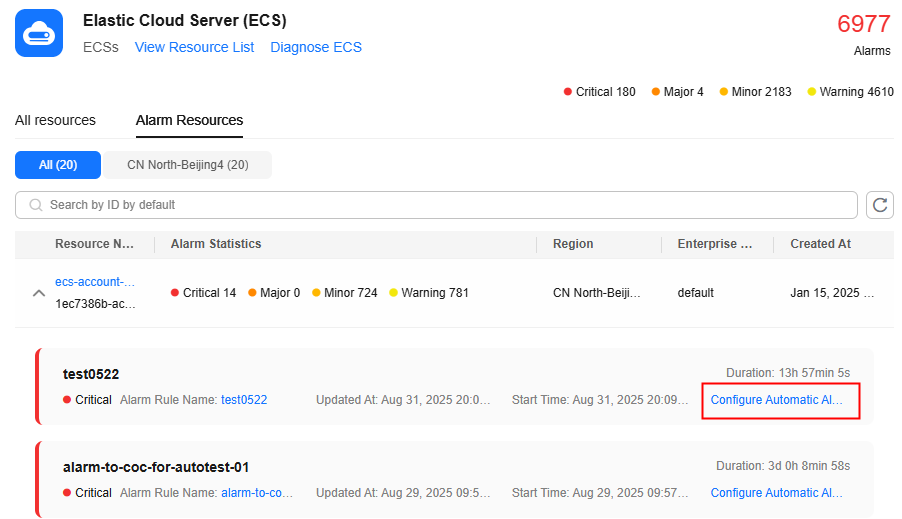Viewport: 902px width, 519px height.
Task: Configure automatic alarm handling for test0522
Action: [x=777, y=400]
